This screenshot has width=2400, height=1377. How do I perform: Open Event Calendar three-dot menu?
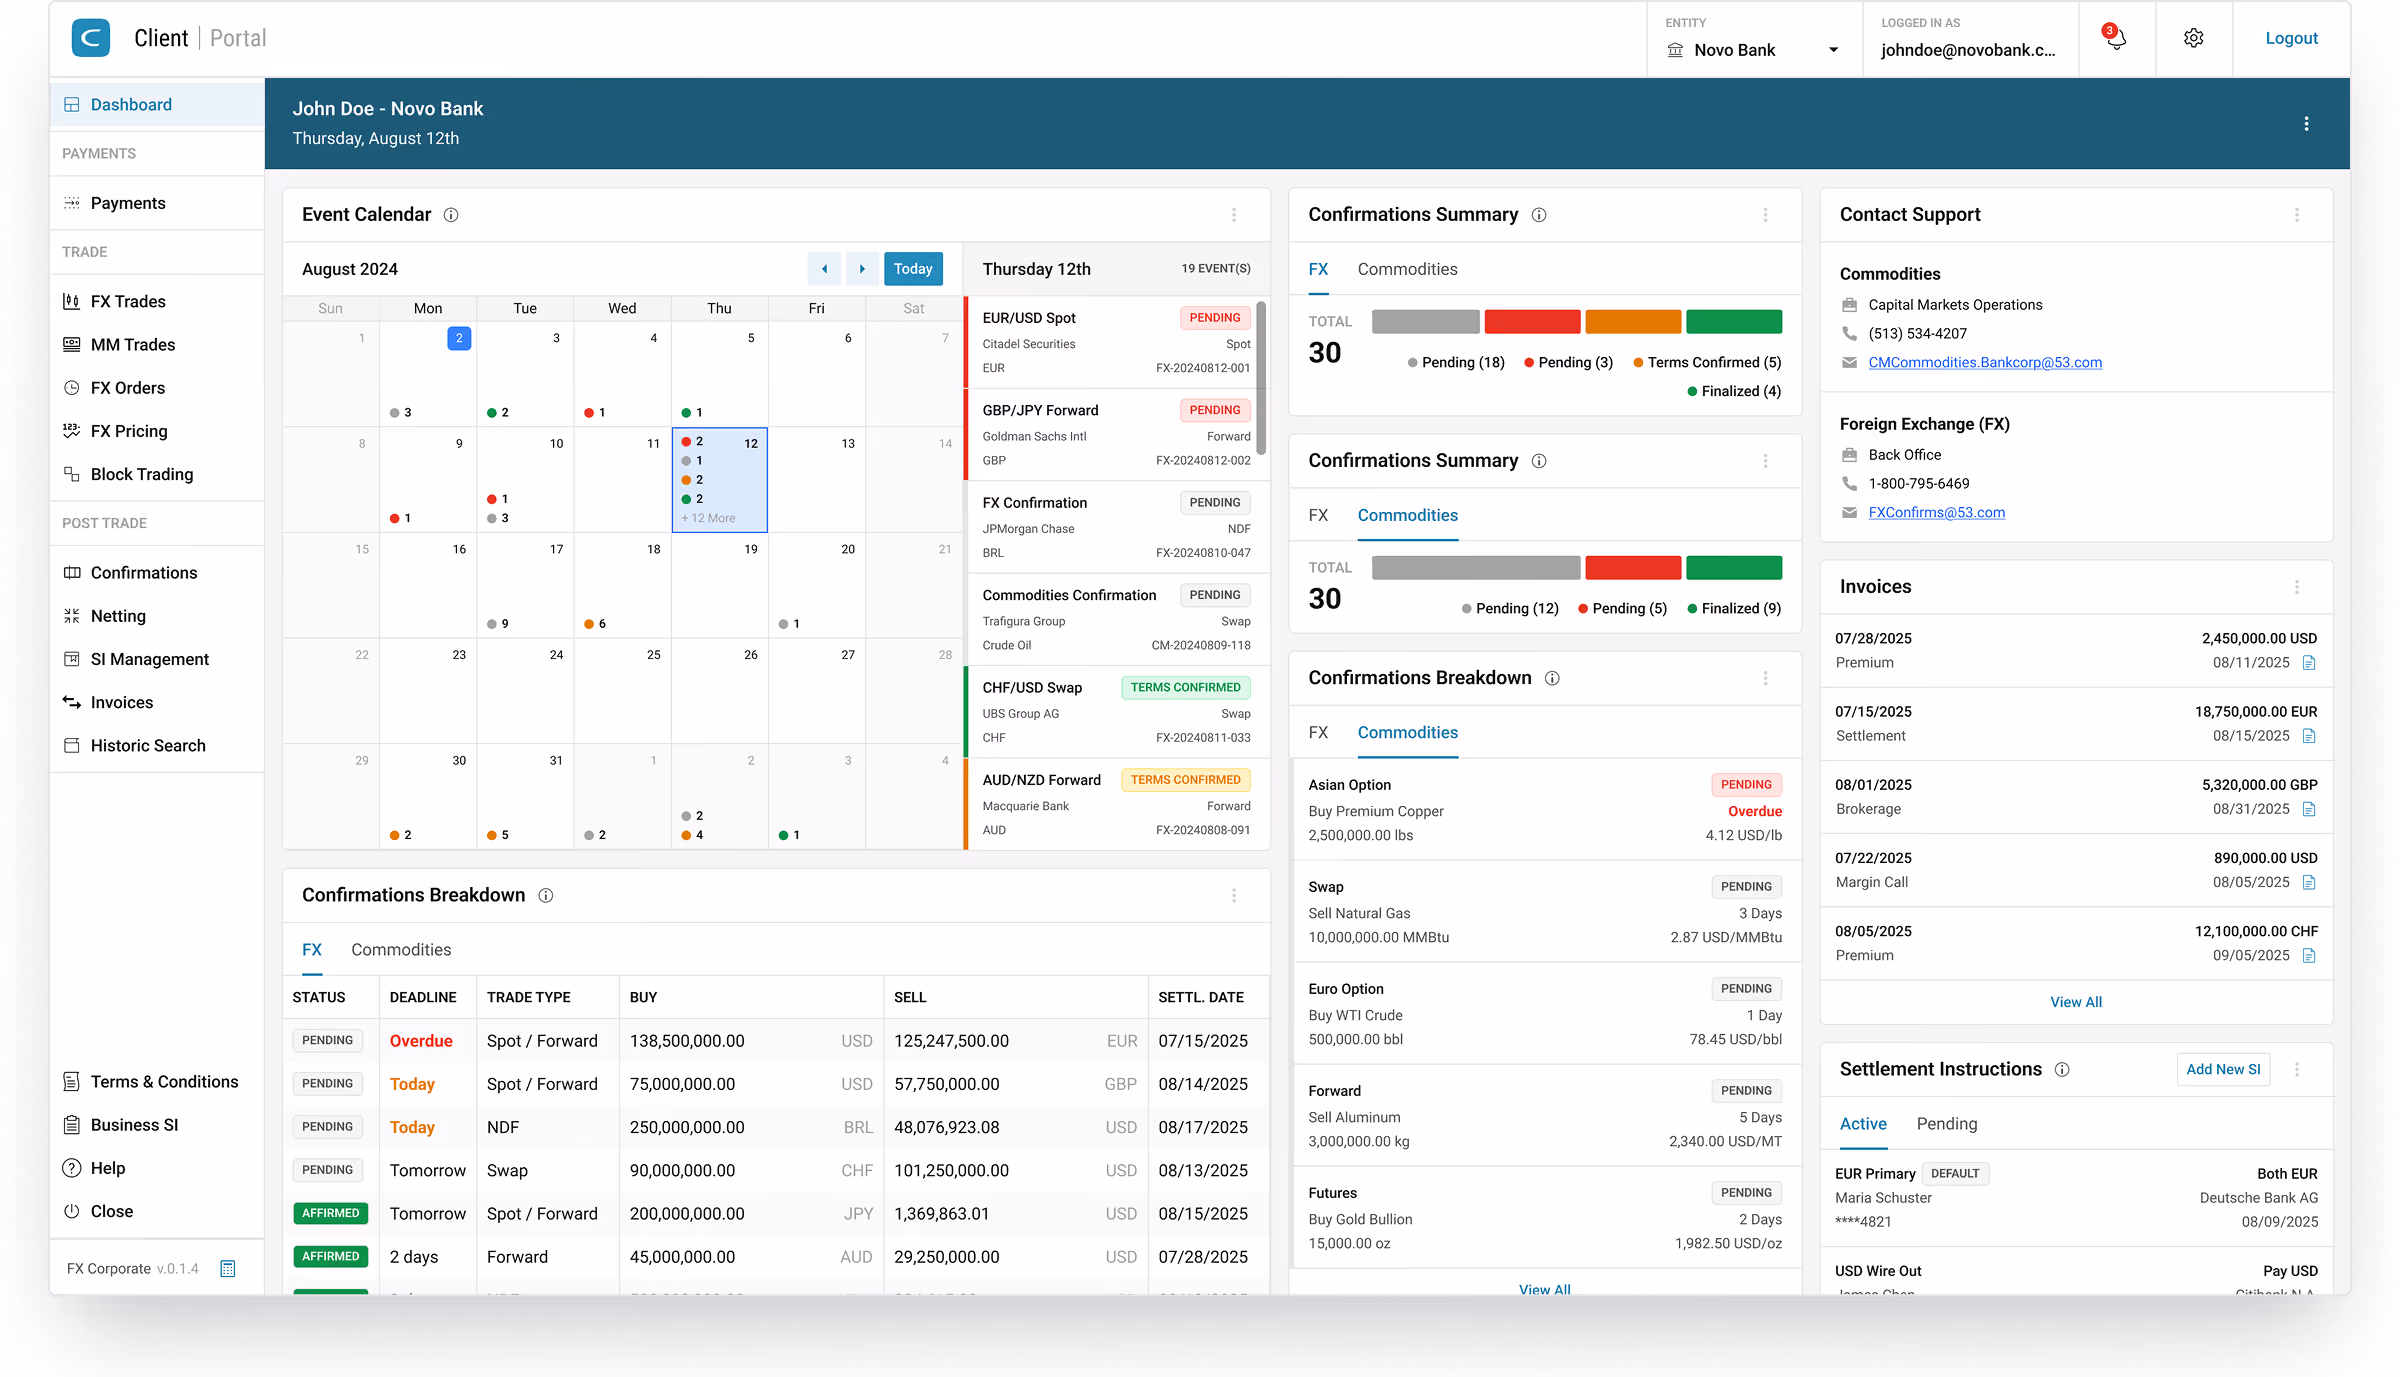[x=1234, y=215]
